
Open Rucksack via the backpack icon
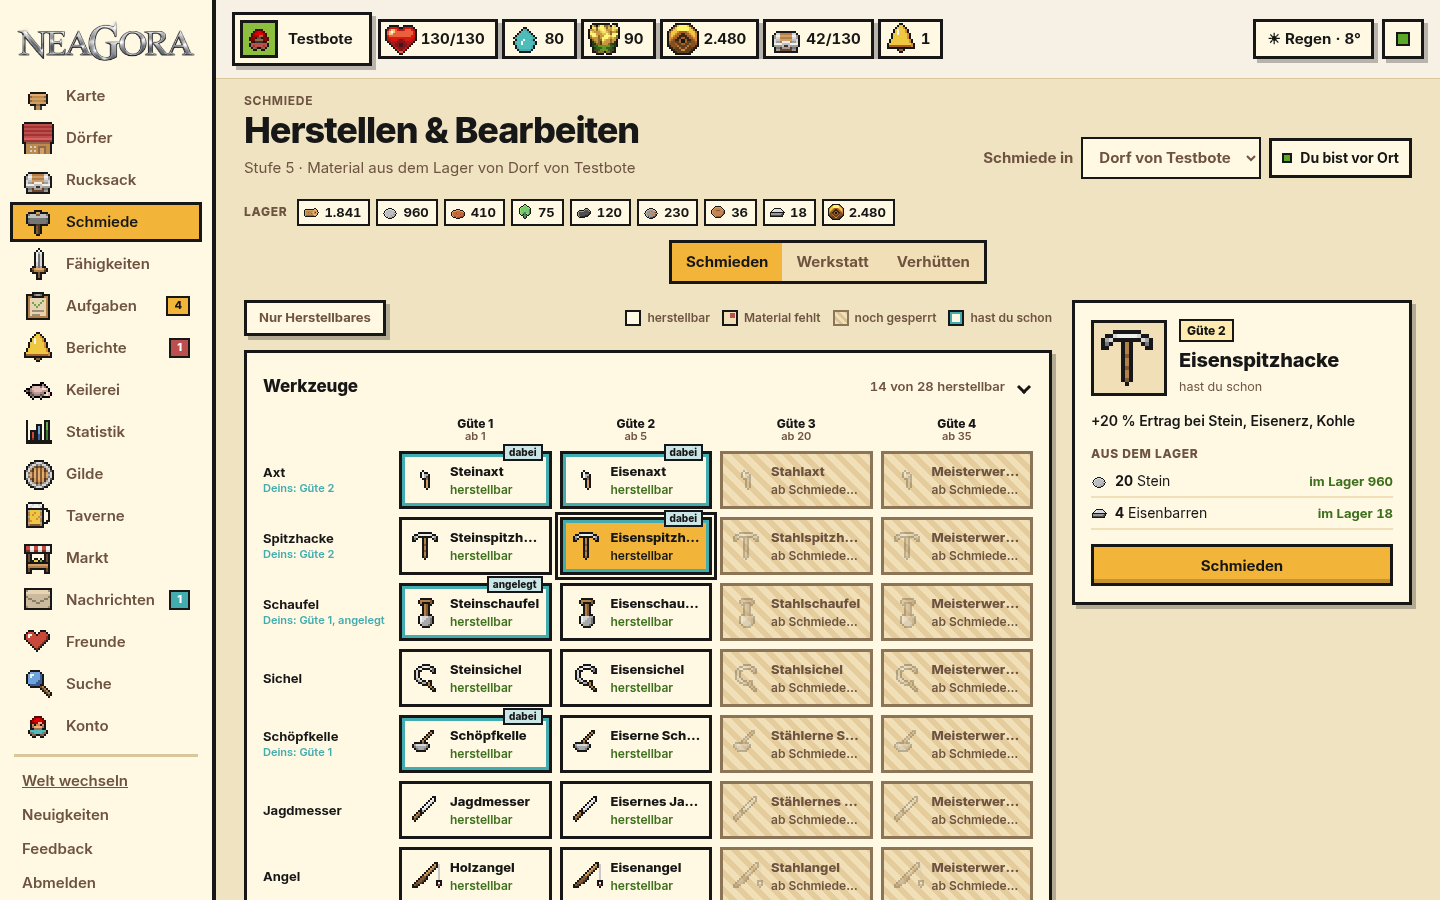[x=38, y=181]
